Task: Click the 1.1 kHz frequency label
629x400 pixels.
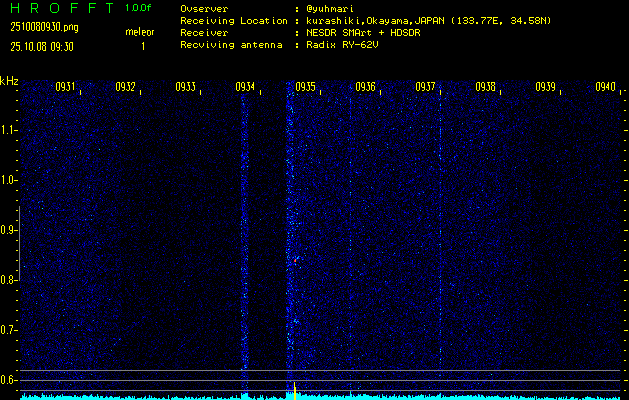Action: tap(7, 130)
